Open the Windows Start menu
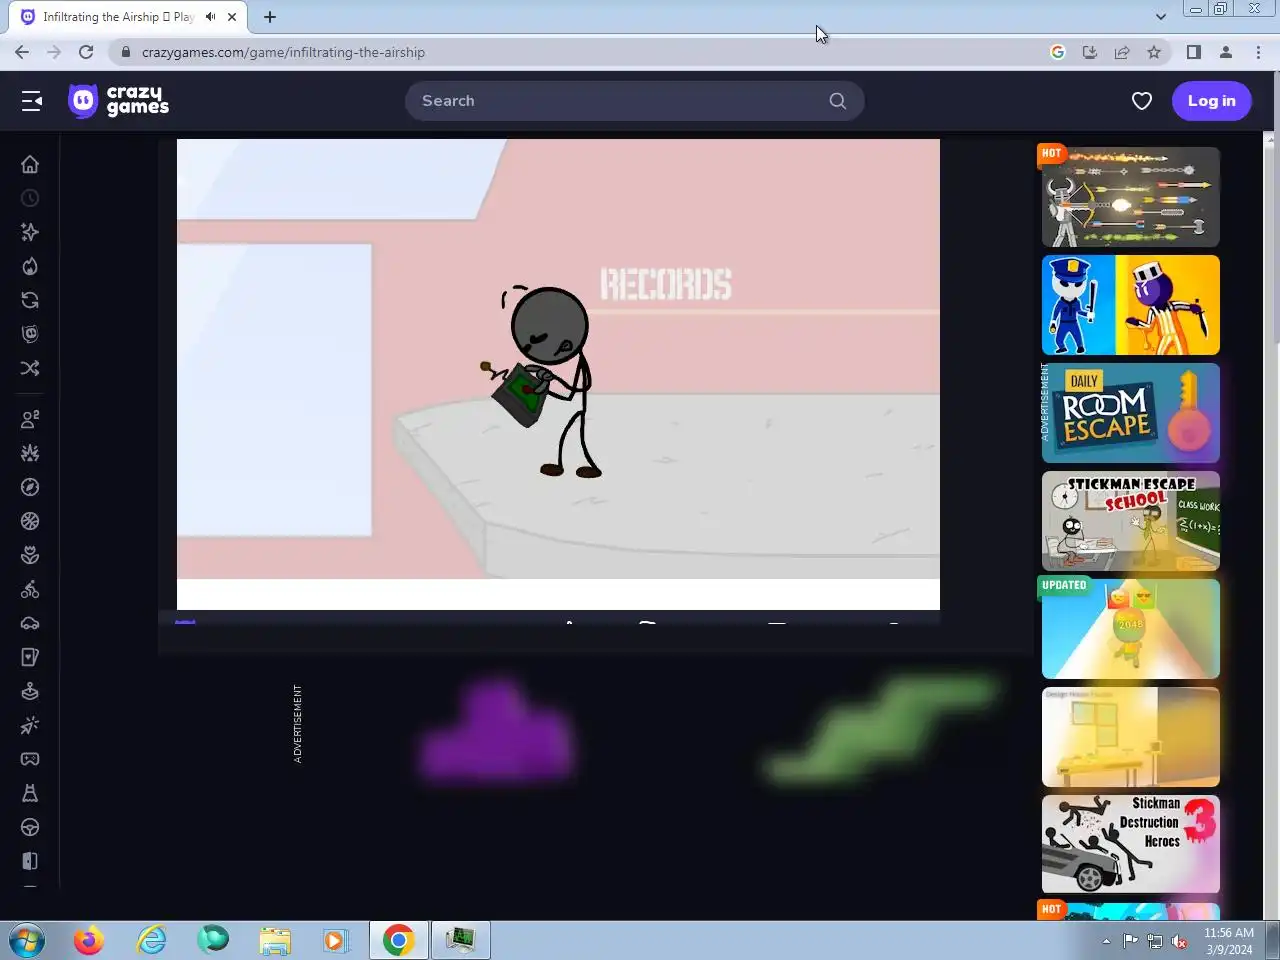 pos(26,940)
